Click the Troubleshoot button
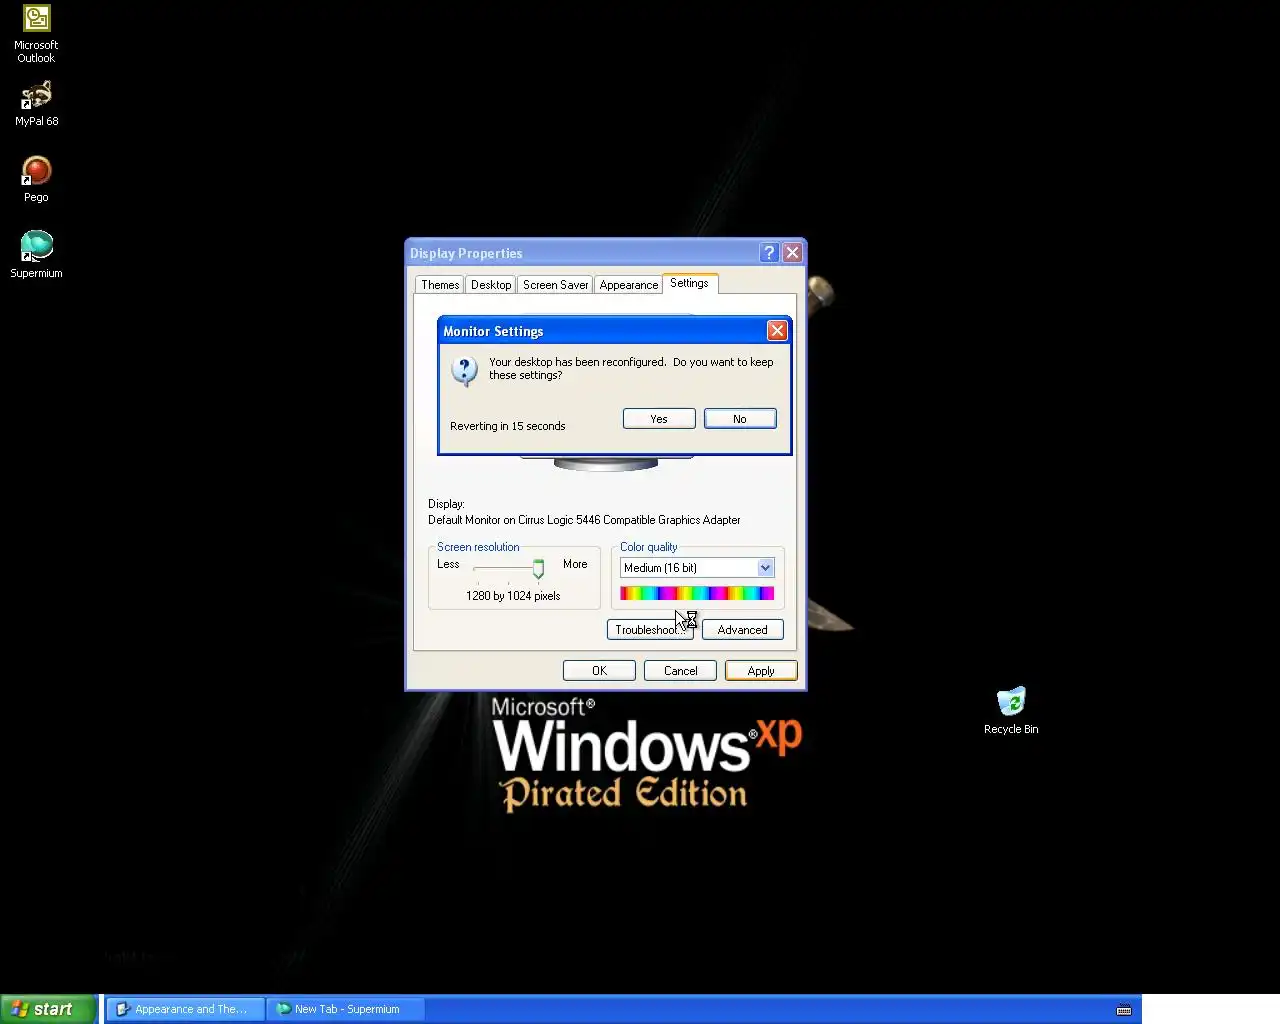This screenshot has height=1024, width=1280. pos(650,630)
